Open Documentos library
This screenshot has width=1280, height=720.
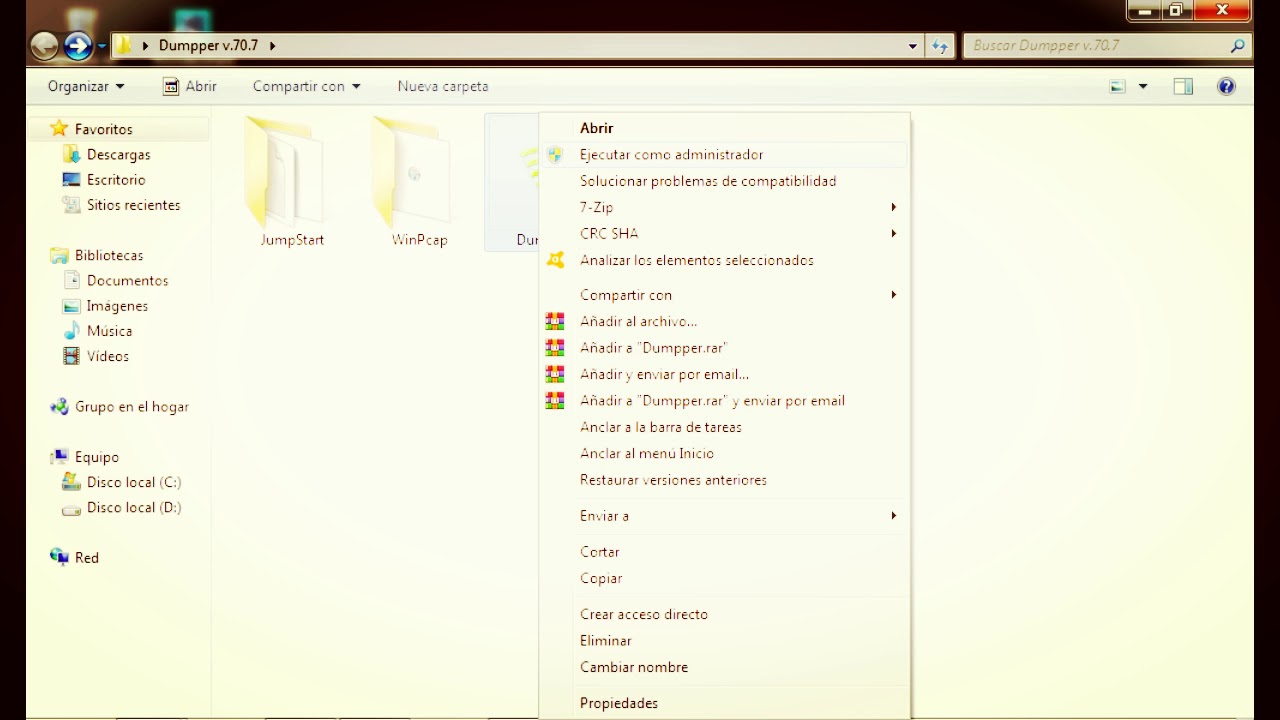(x=127, y=281)
